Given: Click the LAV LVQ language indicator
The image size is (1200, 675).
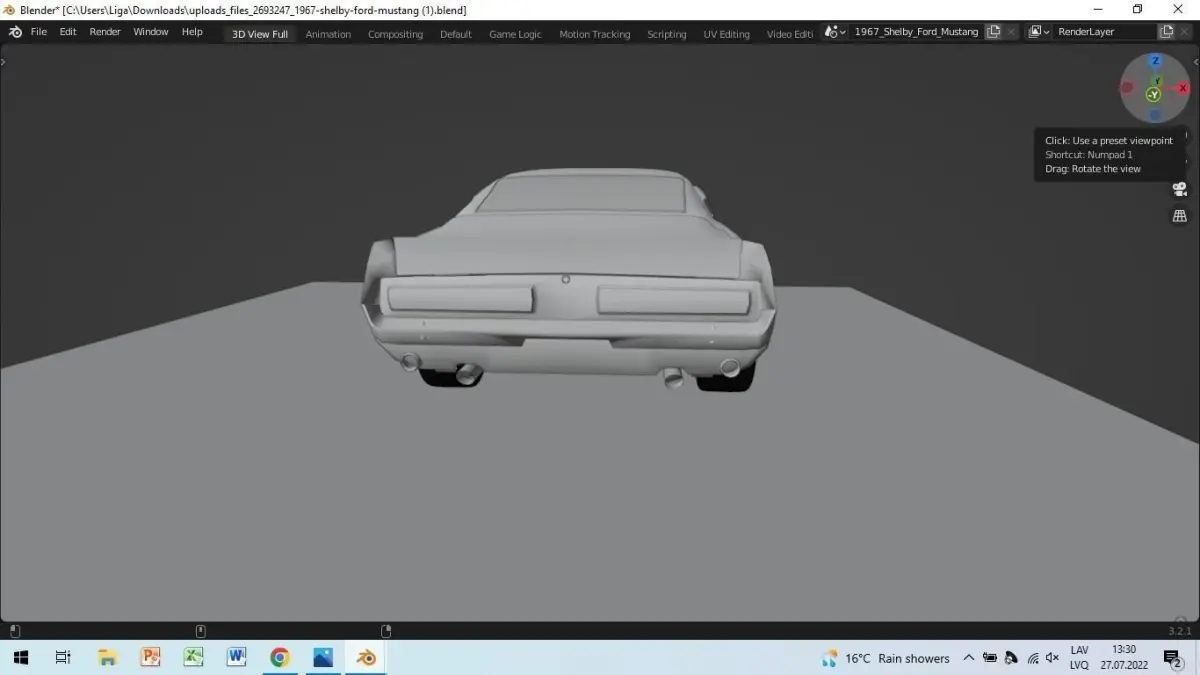Looking at the screenshot, I should (x=1079, y=658).
